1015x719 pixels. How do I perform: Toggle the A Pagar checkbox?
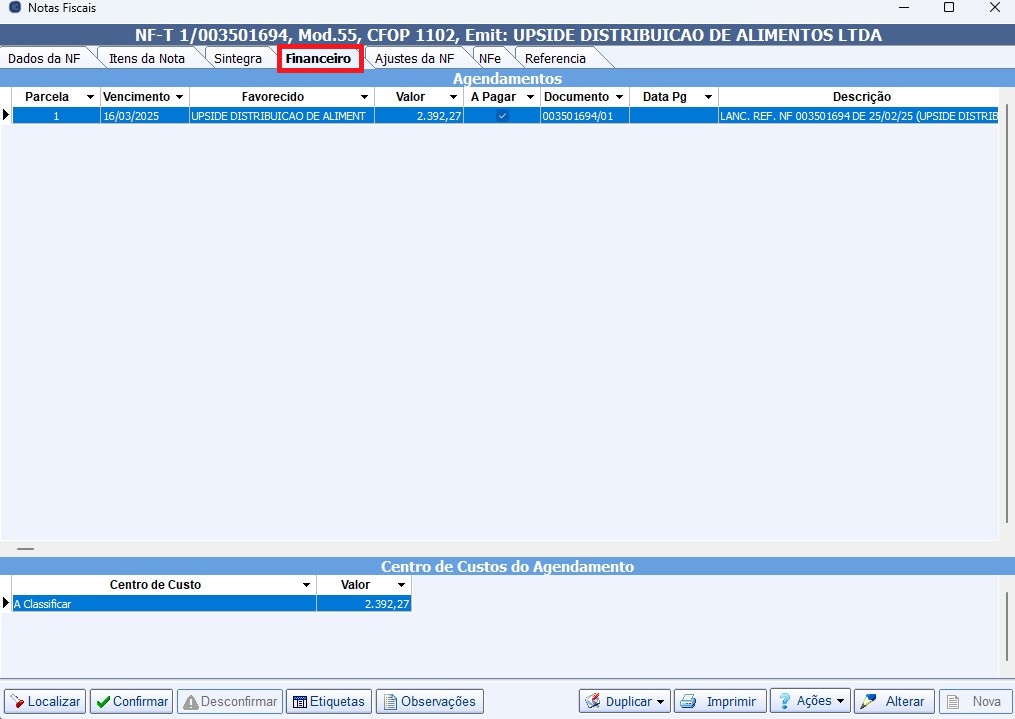[x=502, y=116]
